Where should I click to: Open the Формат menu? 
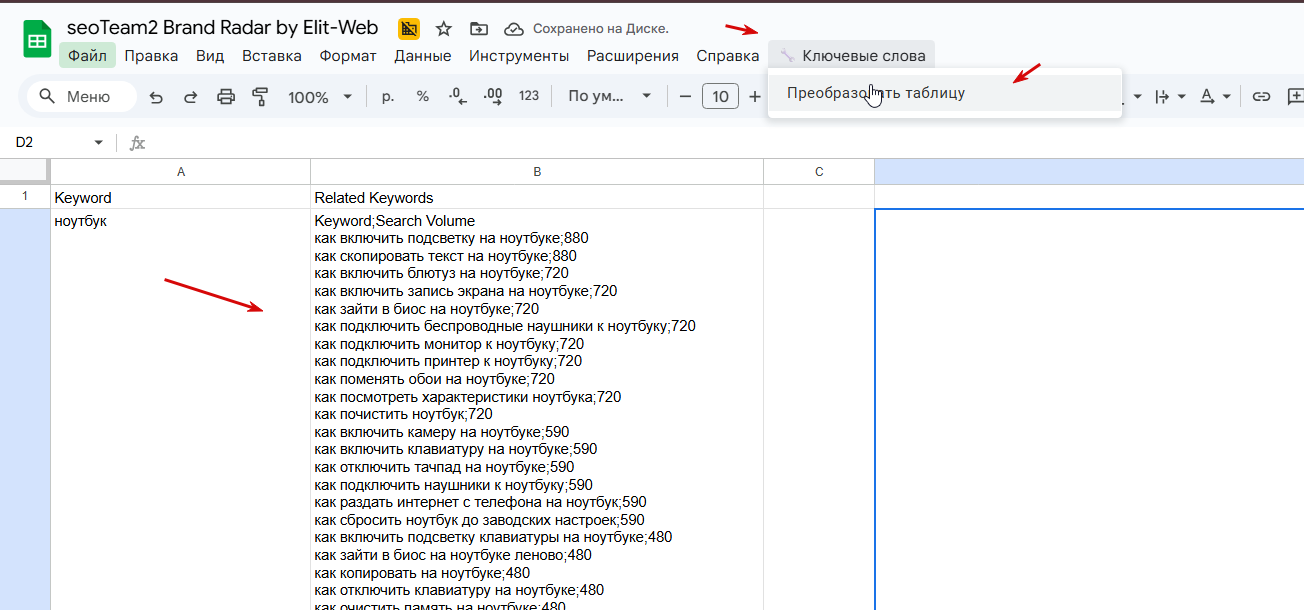coord(348,56)
